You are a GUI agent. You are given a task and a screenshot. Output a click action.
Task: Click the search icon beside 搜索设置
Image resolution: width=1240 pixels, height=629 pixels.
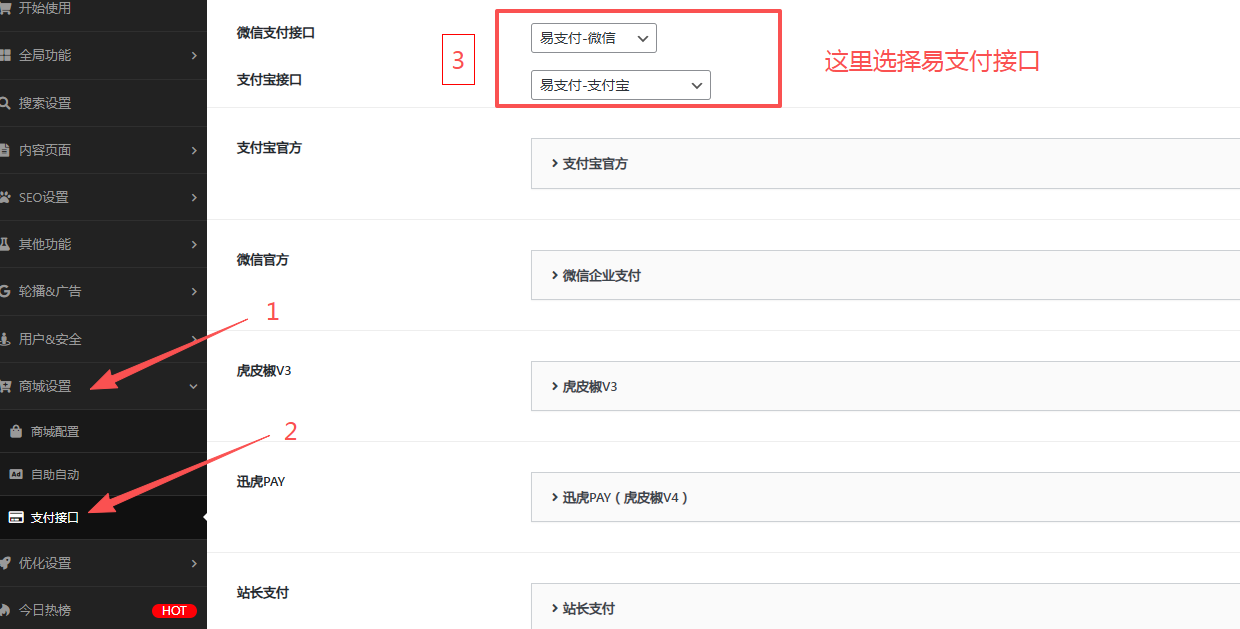point(5,103)
